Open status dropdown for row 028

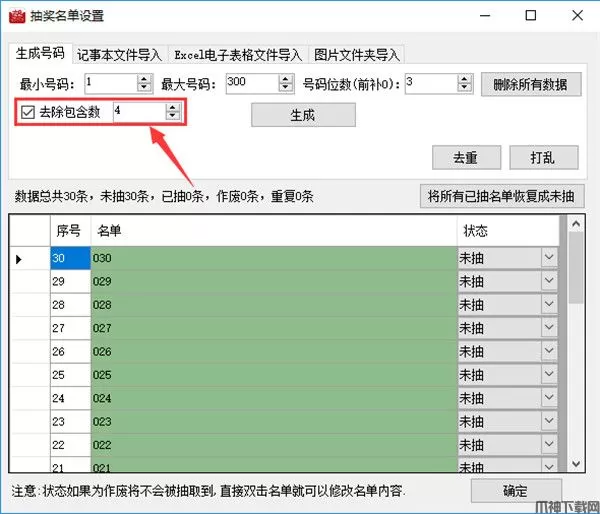coord(549,304)
